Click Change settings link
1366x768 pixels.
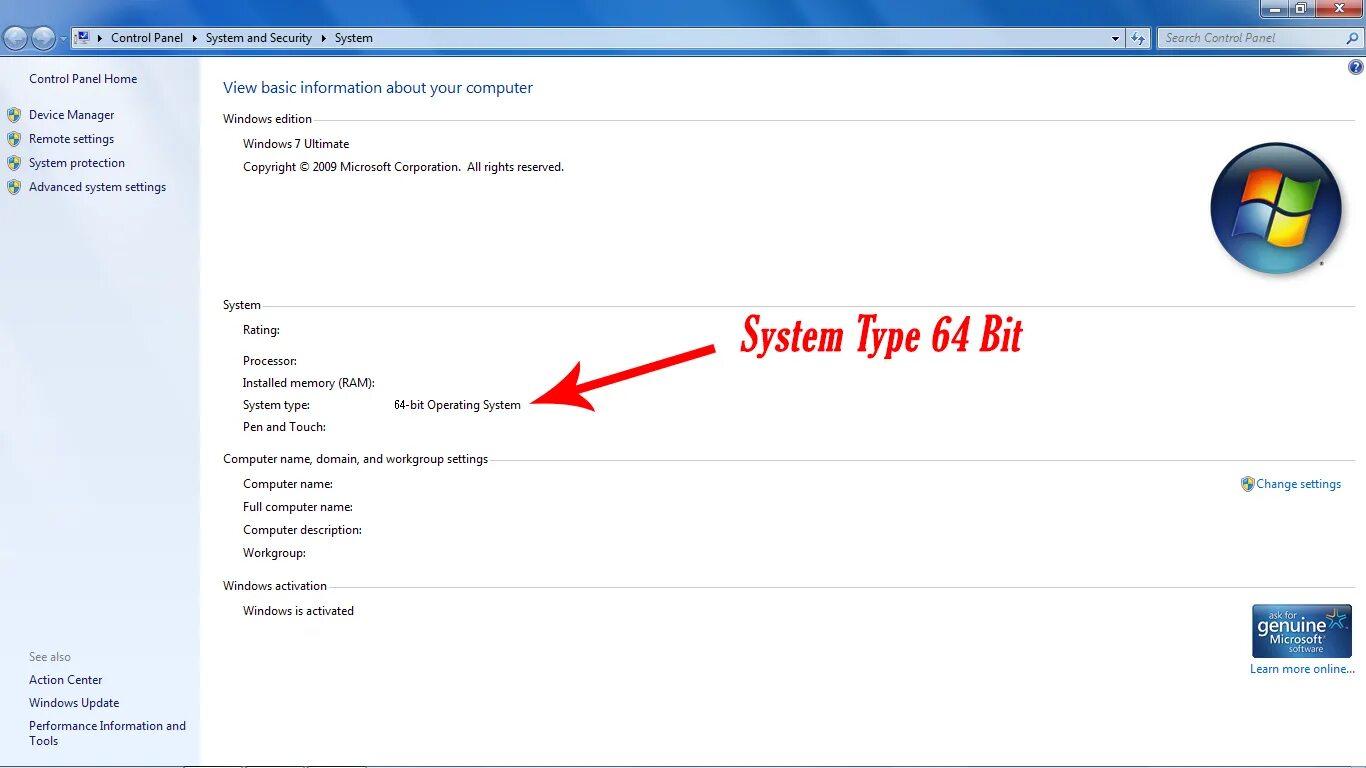tap(1298, 484)
